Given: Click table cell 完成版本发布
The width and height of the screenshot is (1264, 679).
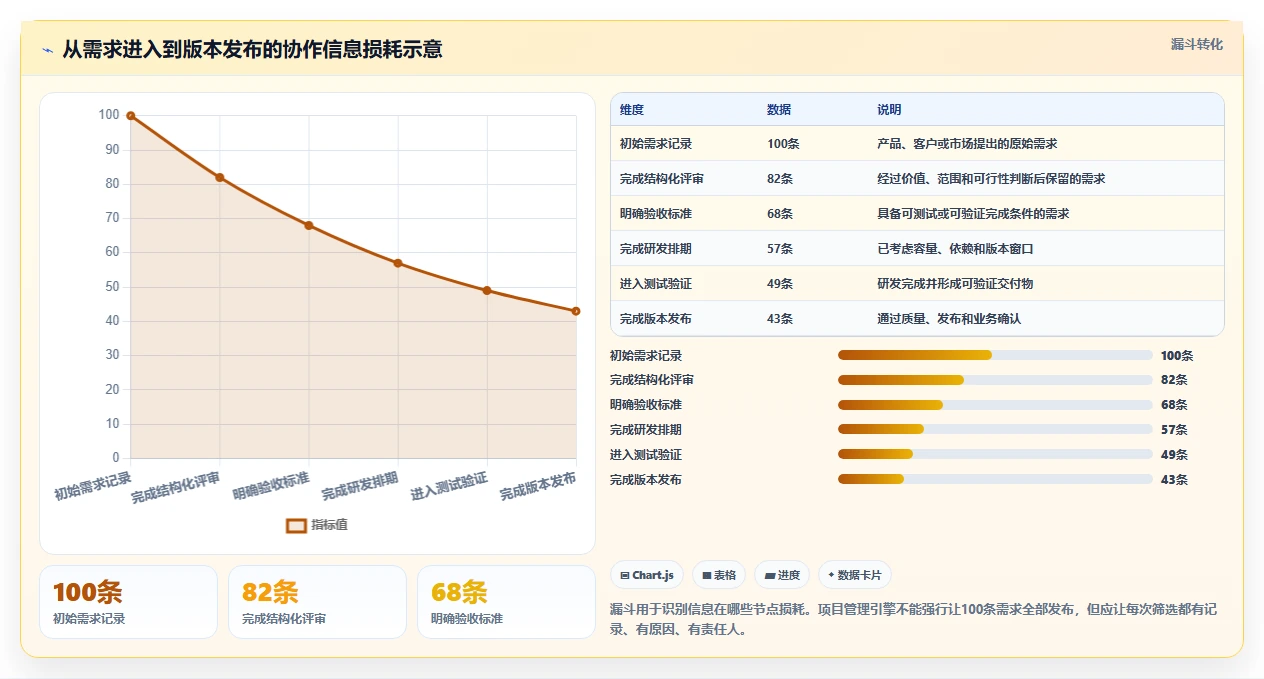Looking at the screenshot, I should (x=656, y=319).
